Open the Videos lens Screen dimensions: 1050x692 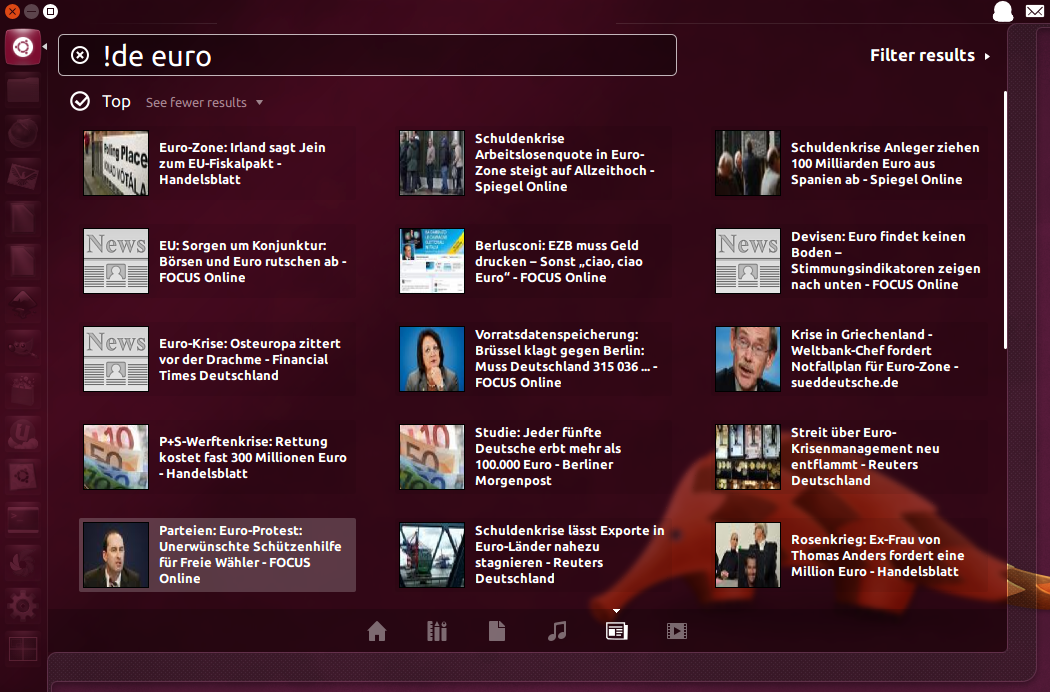pos(677,631)
